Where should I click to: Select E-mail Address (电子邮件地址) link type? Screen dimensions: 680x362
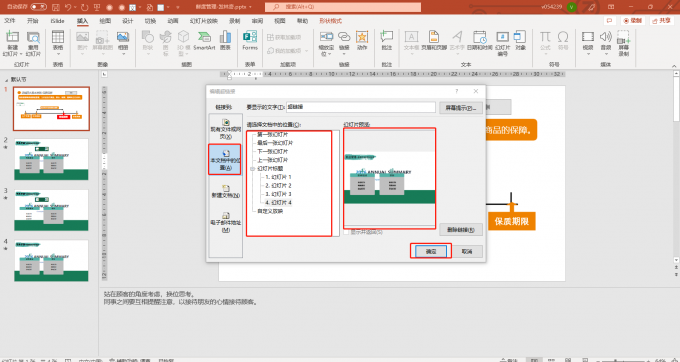click(x=226, y=222)
